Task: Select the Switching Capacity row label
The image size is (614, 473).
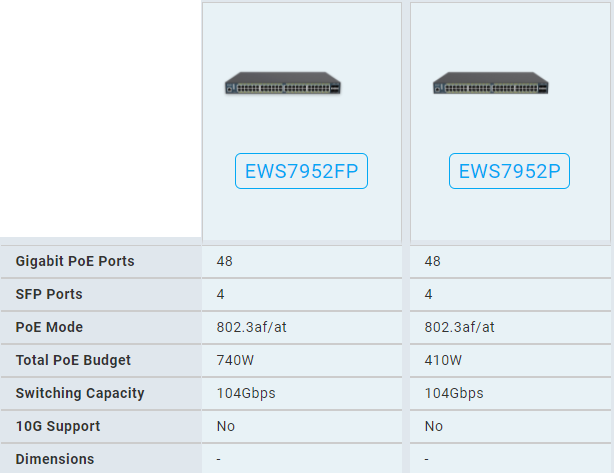Action: click(x=80, y=393)
